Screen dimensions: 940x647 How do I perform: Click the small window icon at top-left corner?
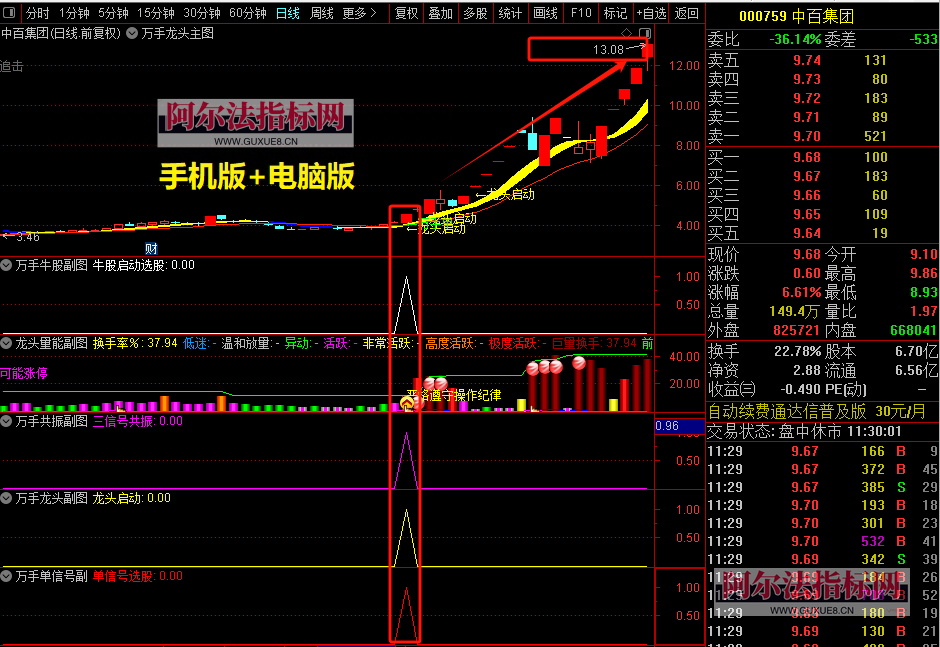(x=8, y=10)
